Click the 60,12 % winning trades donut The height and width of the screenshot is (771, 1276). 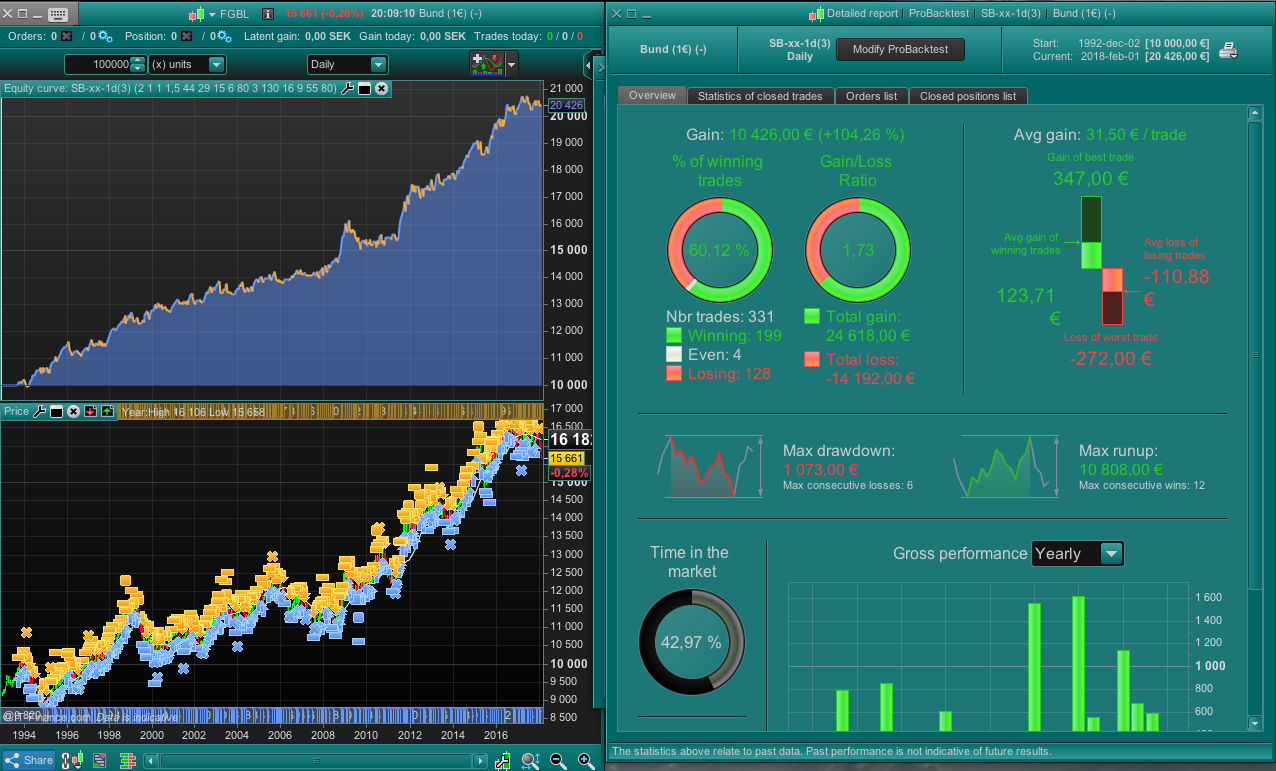point(720,250)
